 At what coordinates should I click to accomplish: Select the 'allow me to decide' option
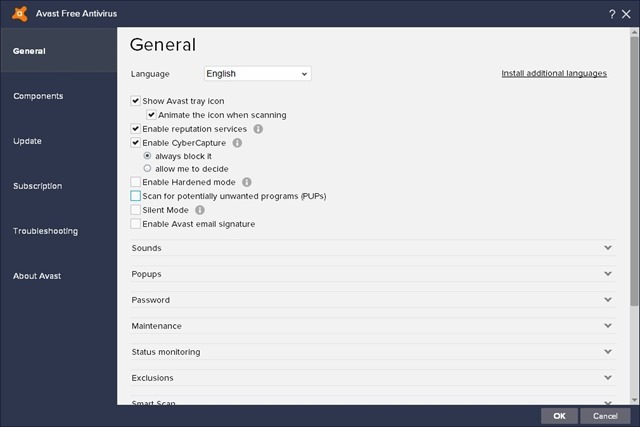pos(148,169)
